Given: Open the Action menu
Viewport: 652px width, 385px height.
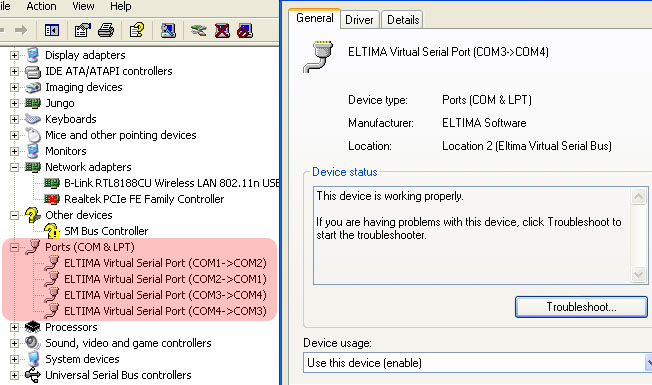Looking at the screenshot, I should click(x=41, y=6).
